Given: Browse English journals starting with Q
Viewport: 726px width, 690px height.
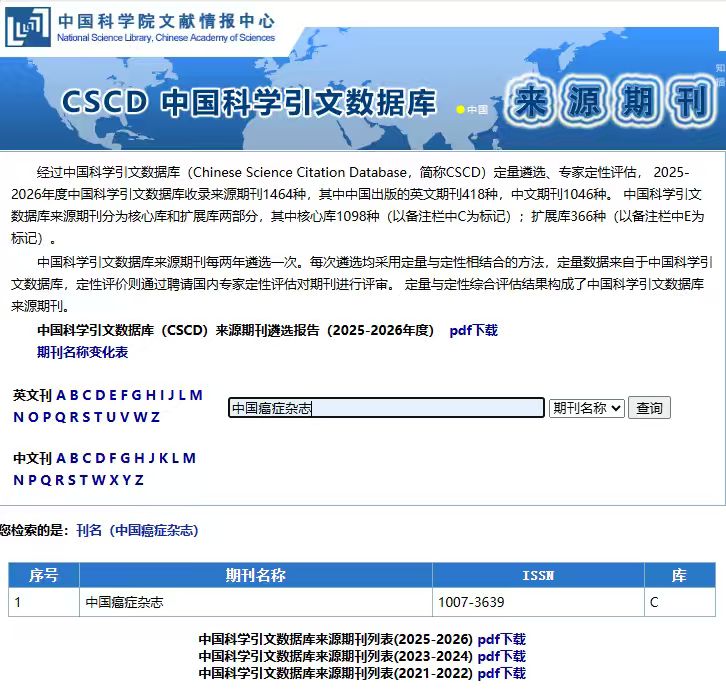Looking at the screenshot, I should [x=61, y=417].
